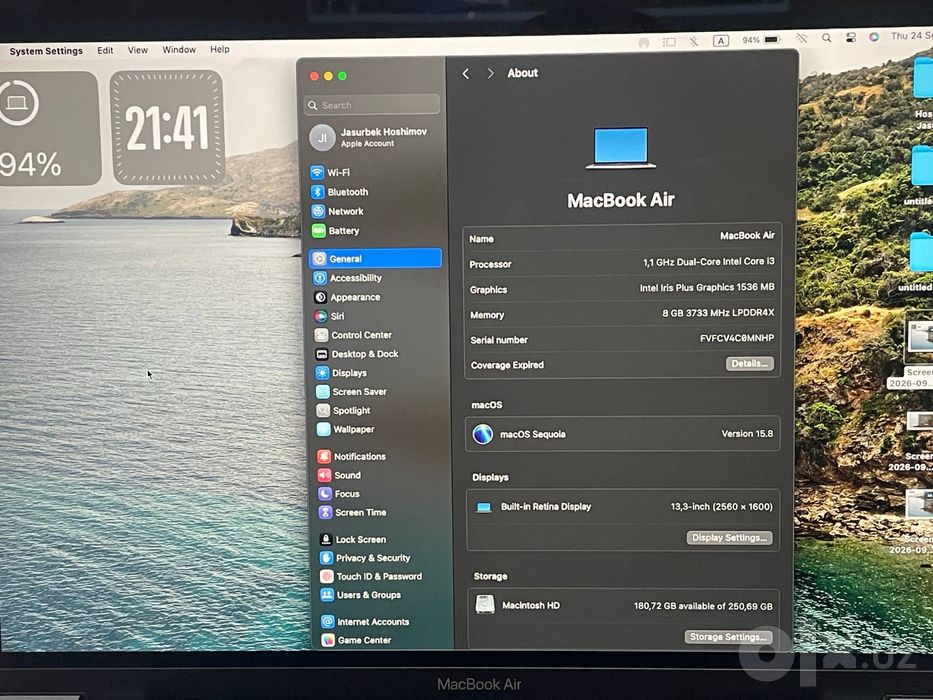Open Screen Time hourglass icon
The width and height of the screenshot is (933, 700).
pyautogui.click(x=325, y=512)
